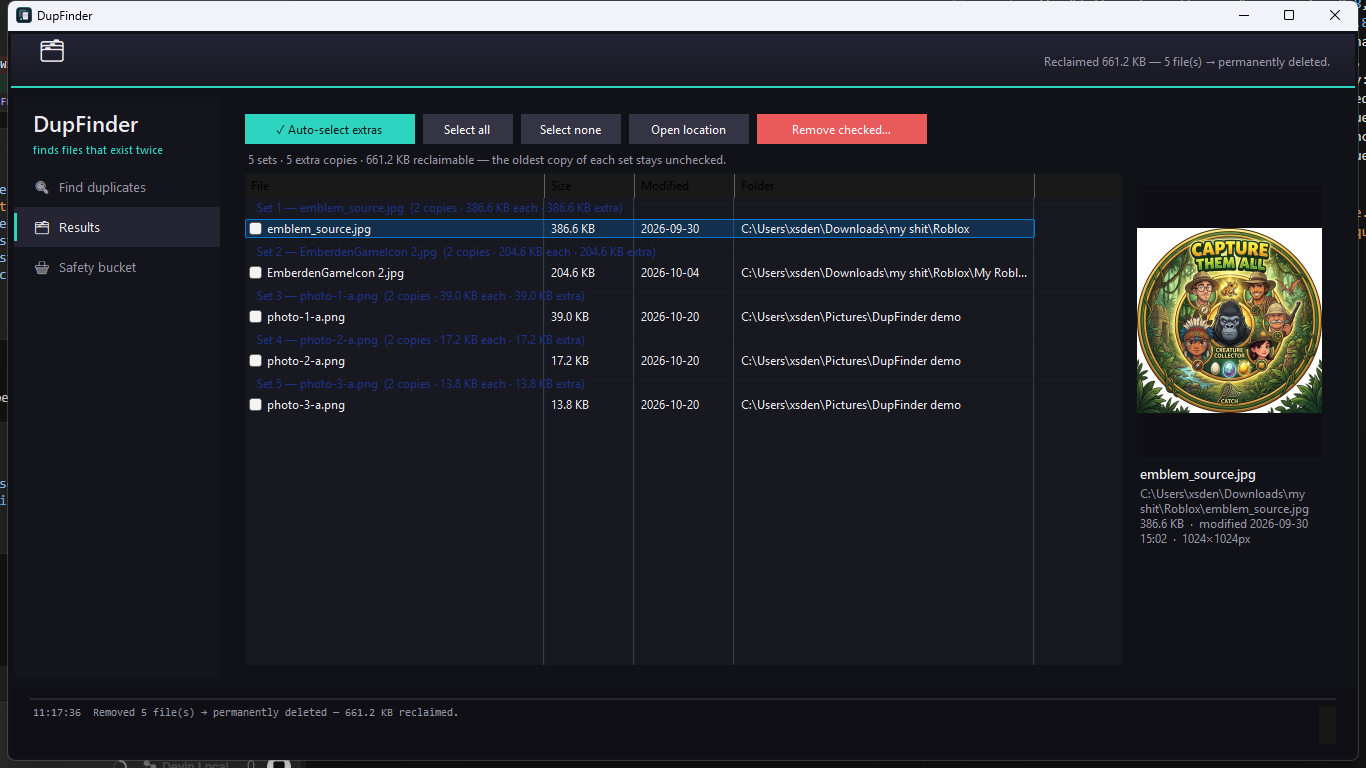Screen dimensions: 1366x768
Task: Select the photo-3-a.png file name
Action: tap(306, 405)
